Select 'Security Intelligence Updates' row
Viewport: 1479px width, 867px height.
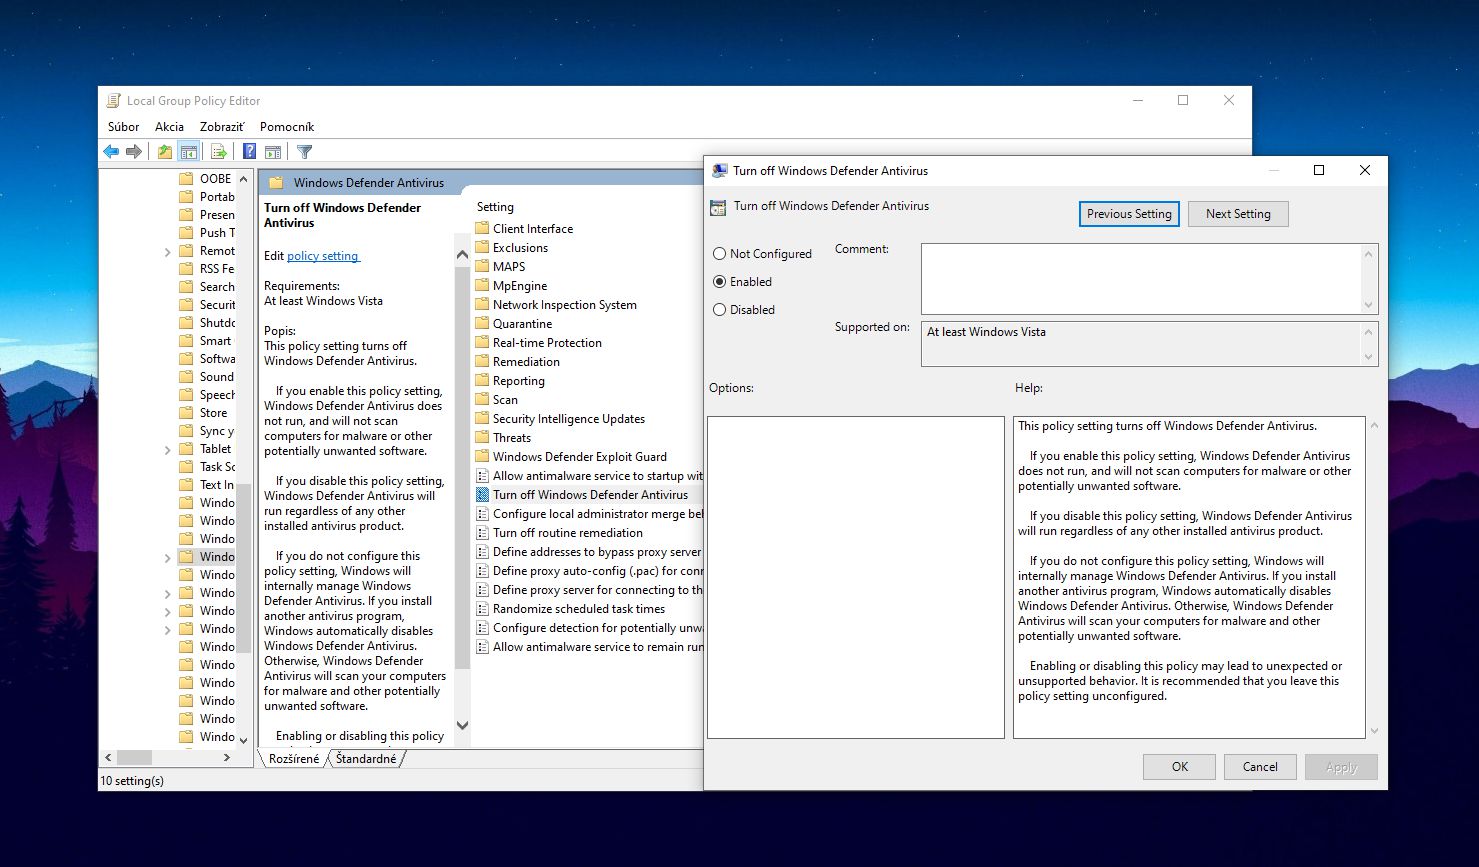click(568, 419)
